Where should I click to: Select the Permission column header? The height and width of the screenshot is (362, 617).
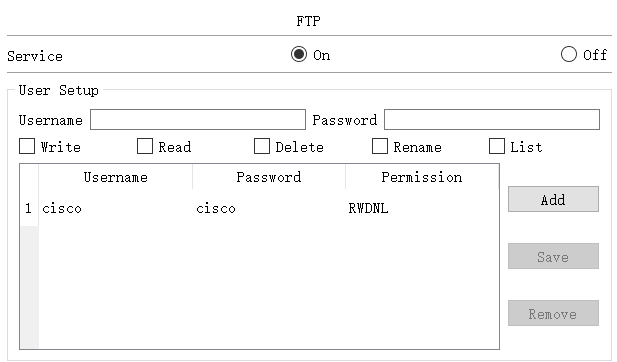tap(422, 177)
